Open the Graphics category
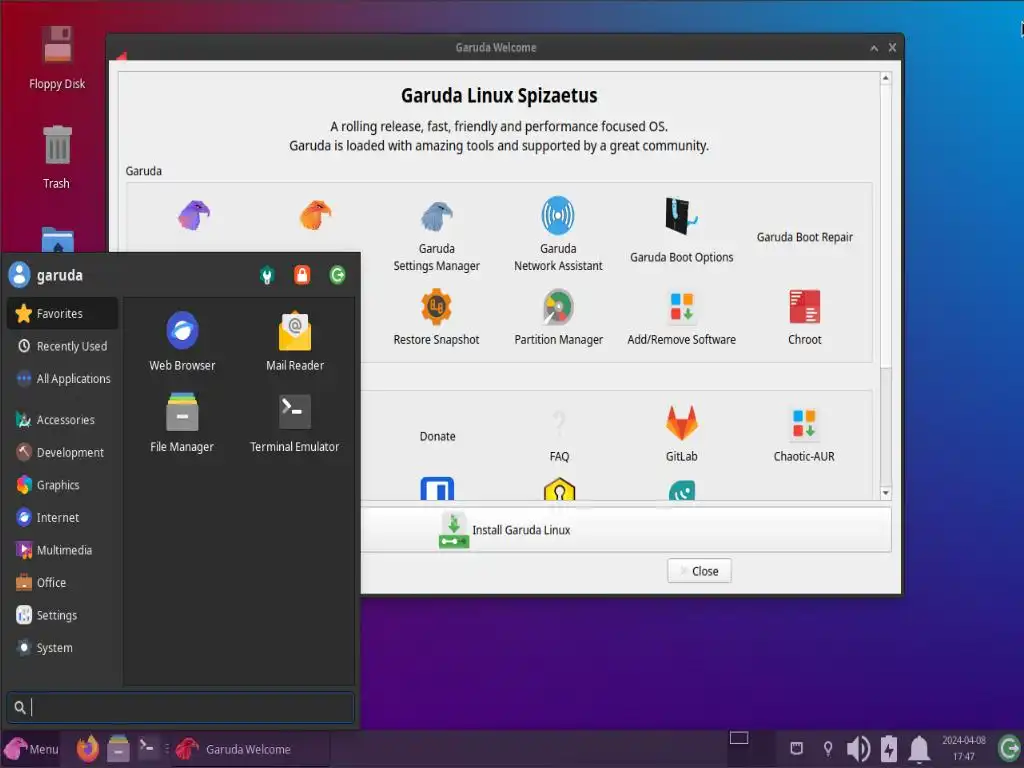1024x768 pixels. [x=63, y=485]
